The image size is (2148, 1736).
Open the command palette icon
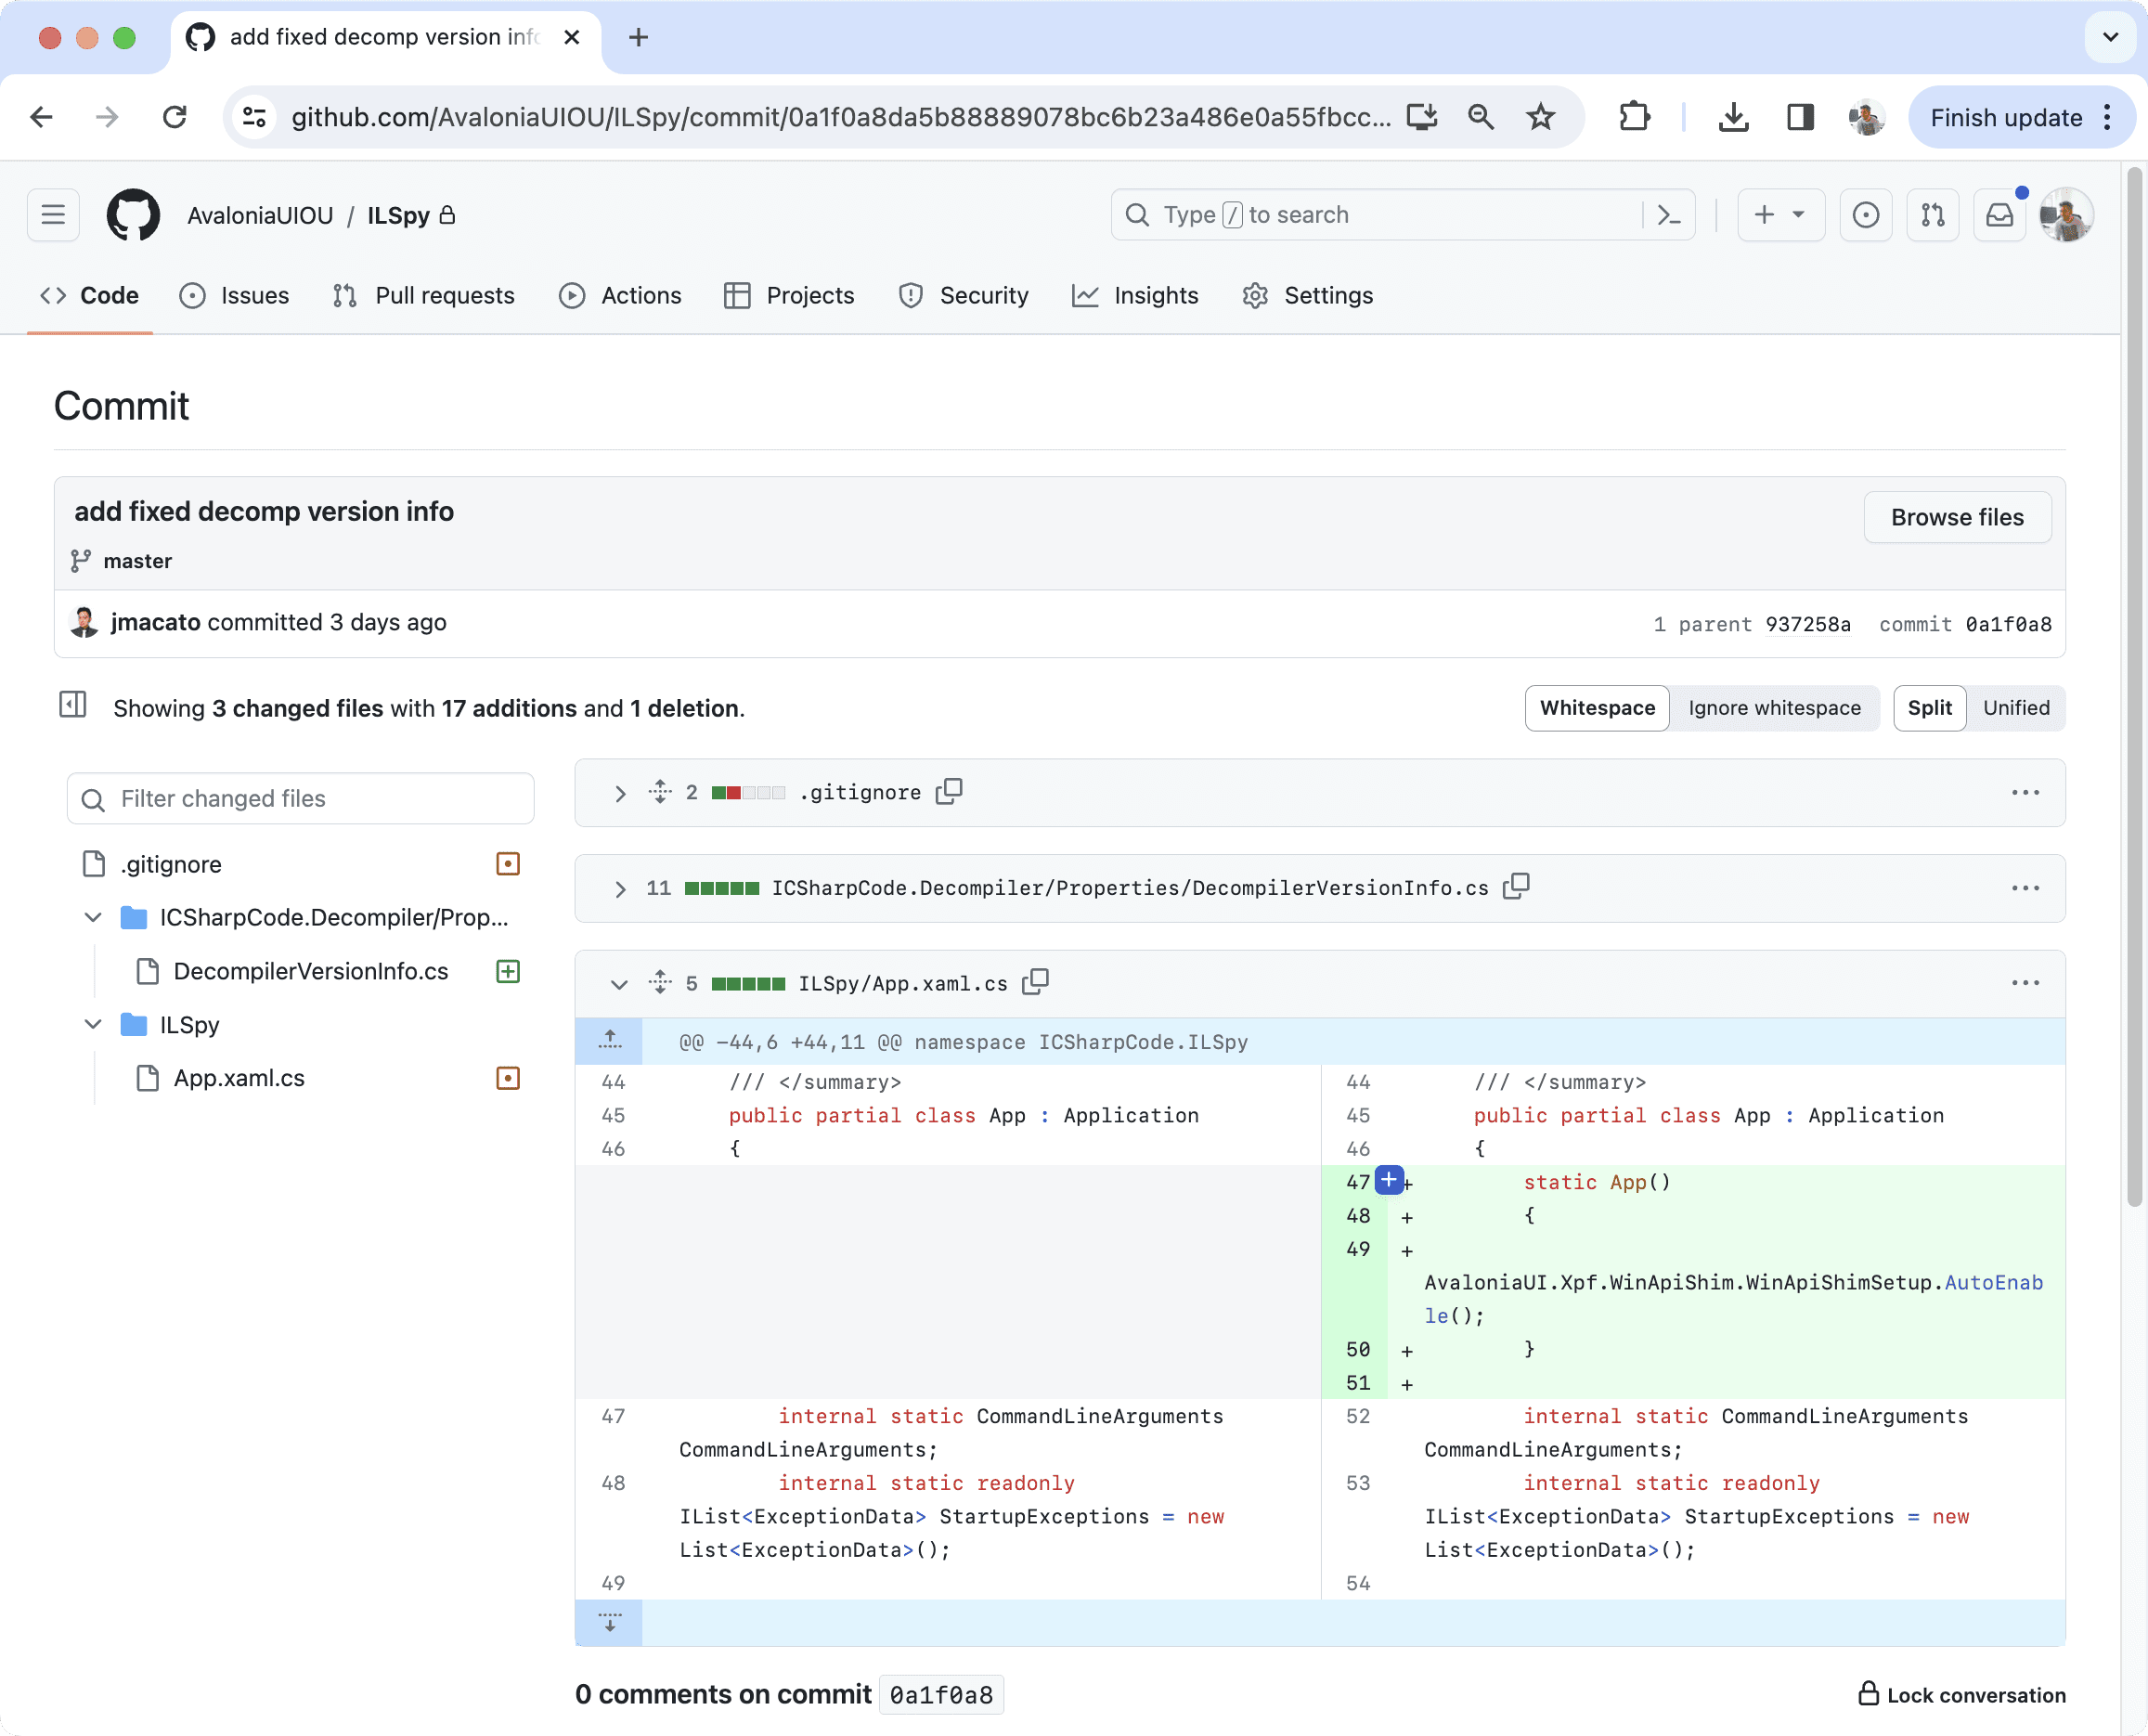pyautogui.click(x=1669, y=215)
